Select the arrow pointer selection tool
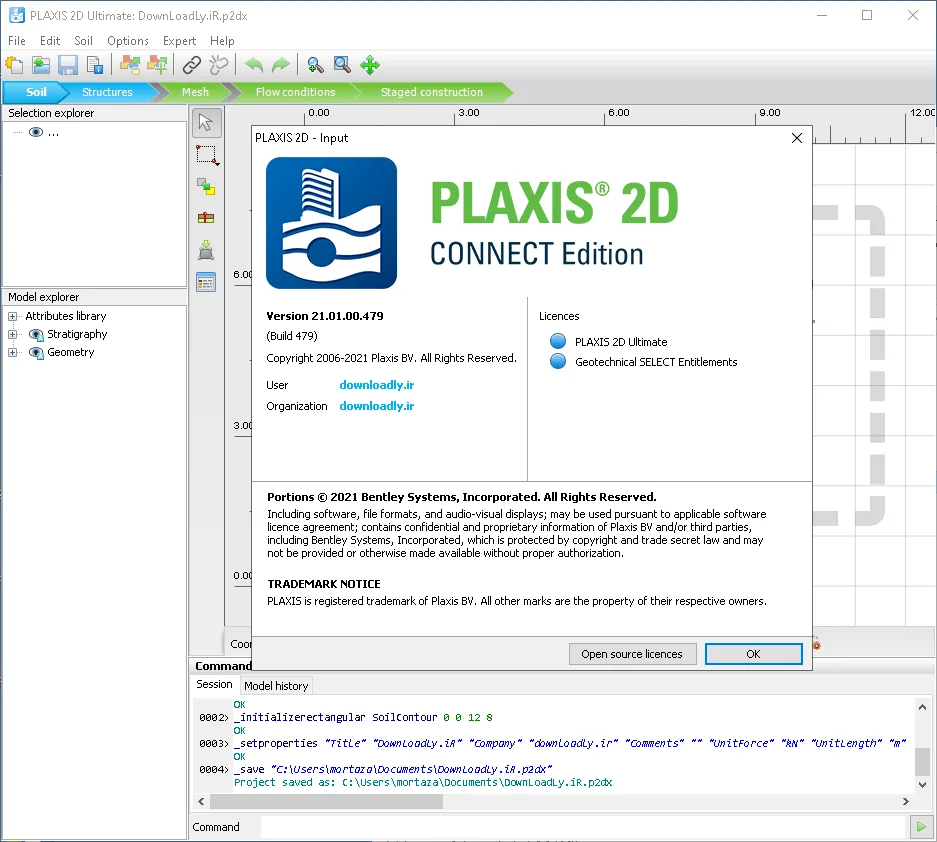 [206, 122]
